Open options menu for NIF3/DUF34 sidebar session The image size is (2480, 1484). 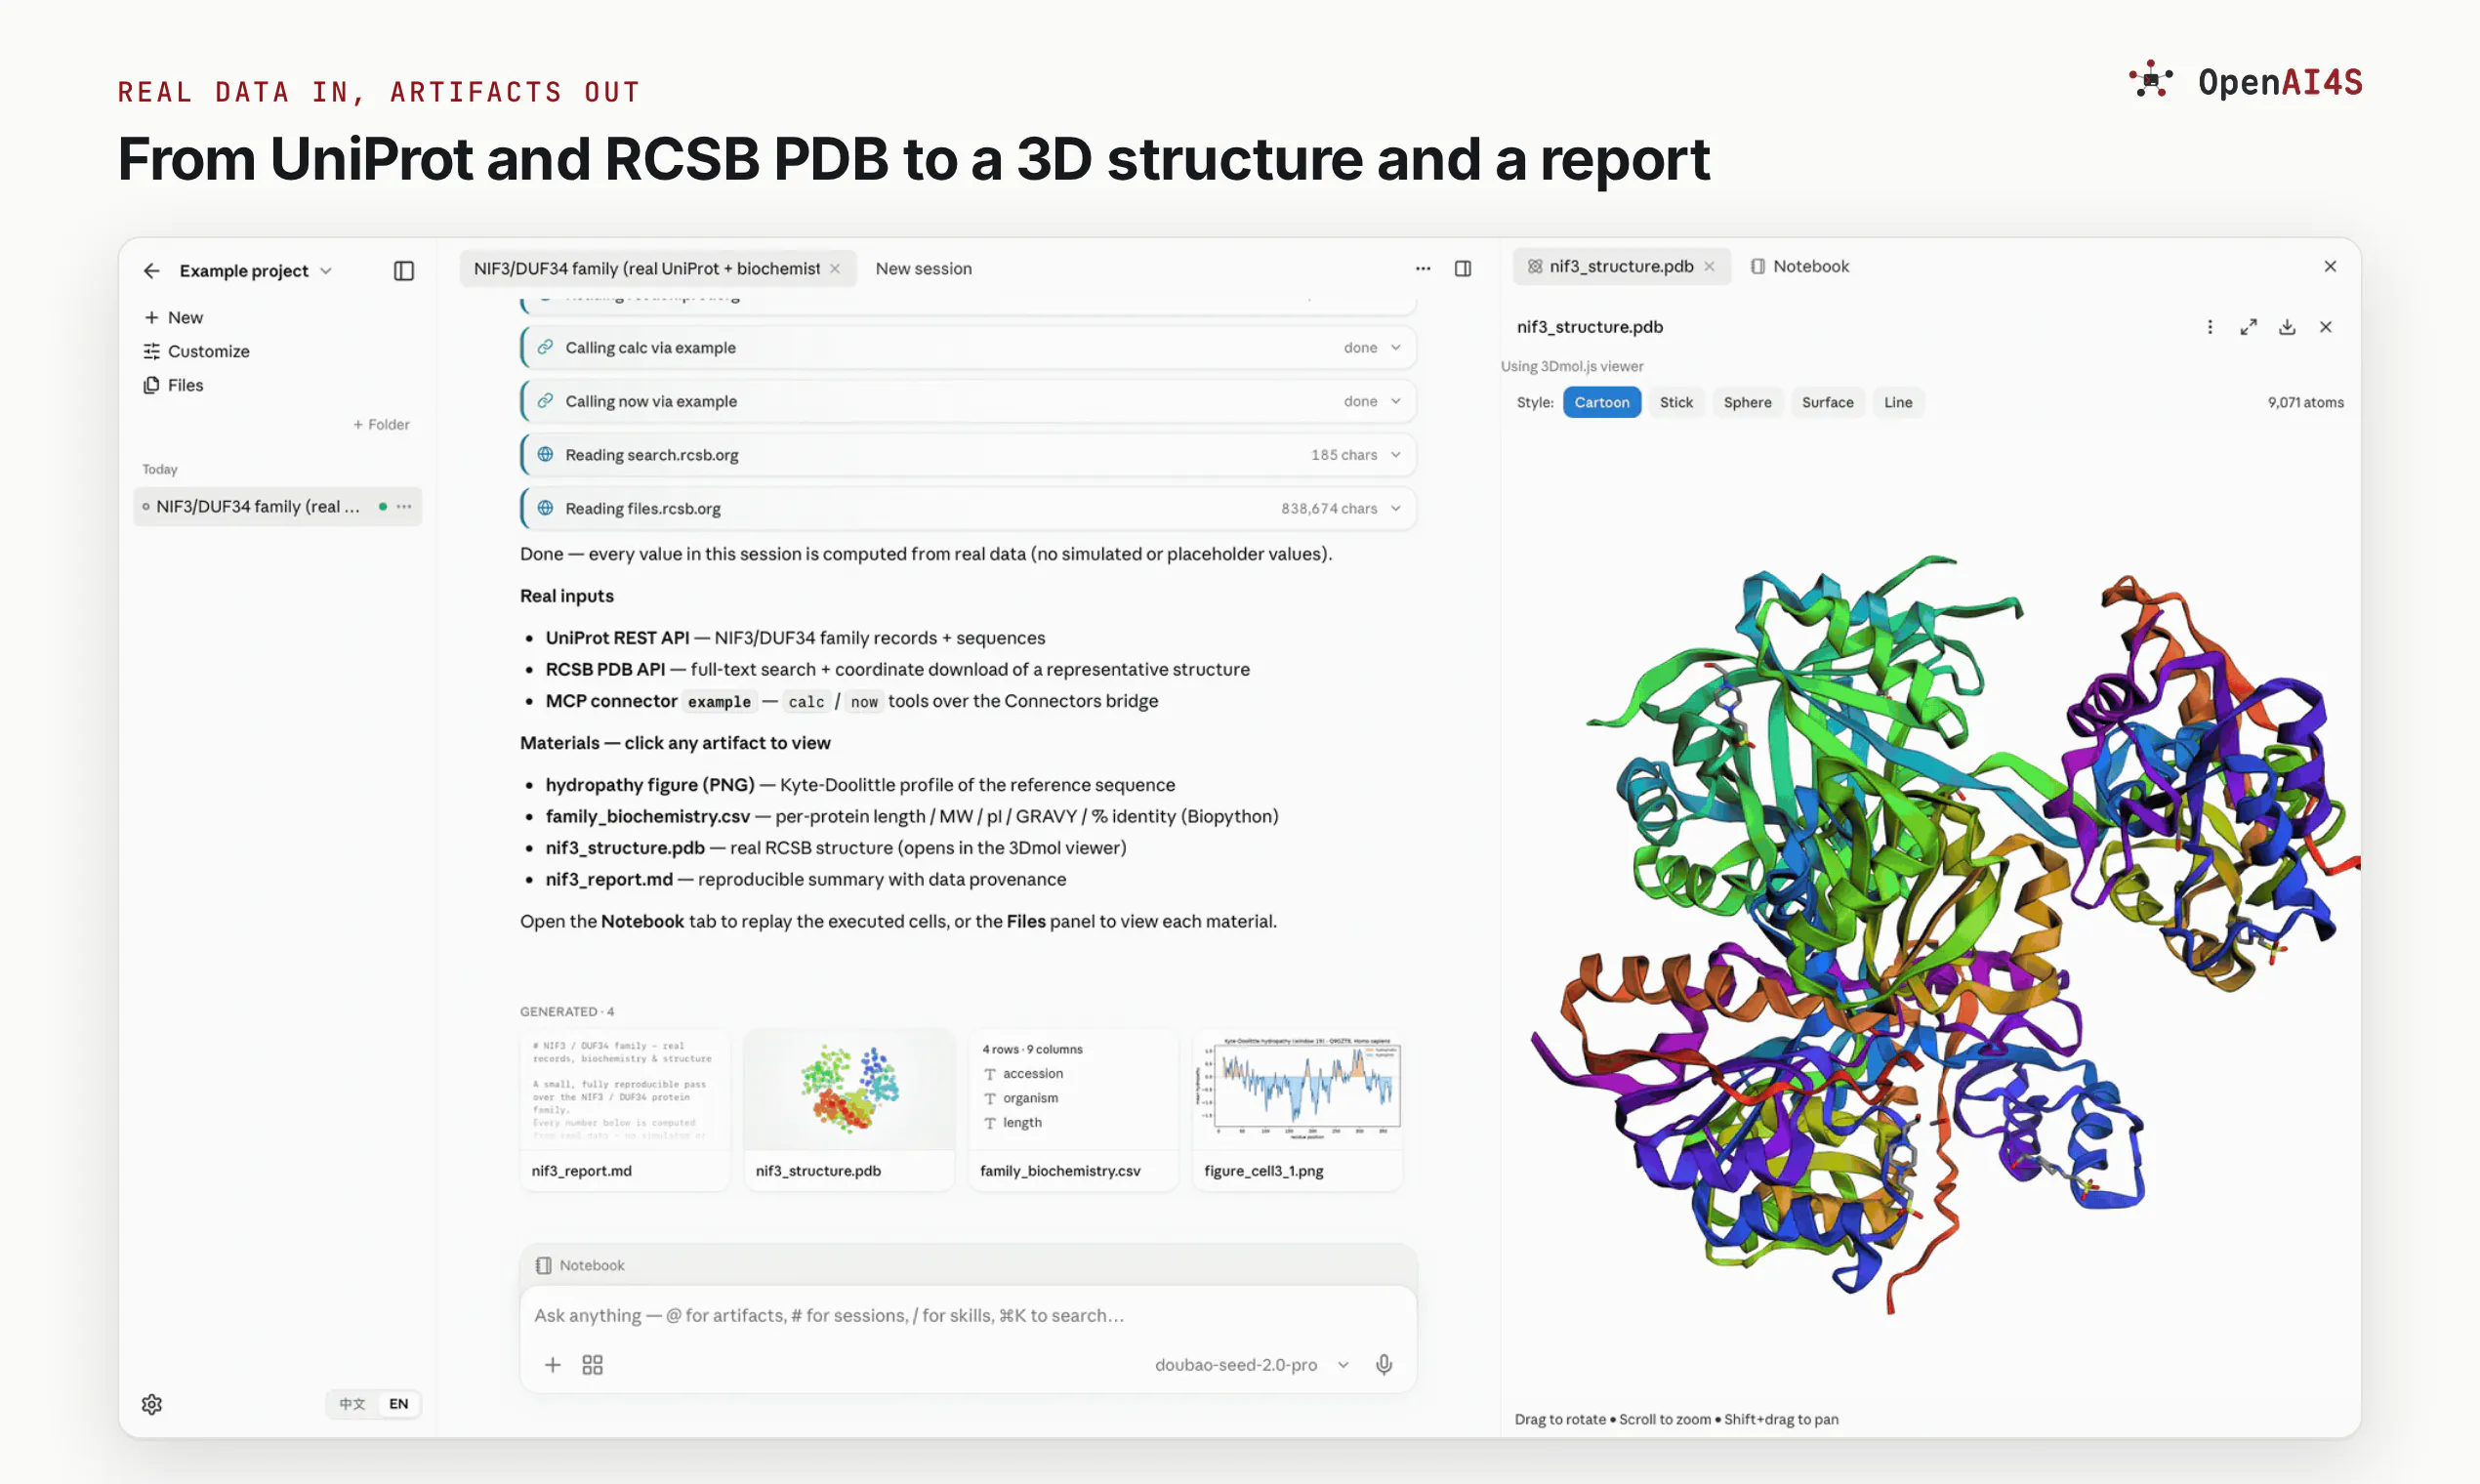coord(404,506)
